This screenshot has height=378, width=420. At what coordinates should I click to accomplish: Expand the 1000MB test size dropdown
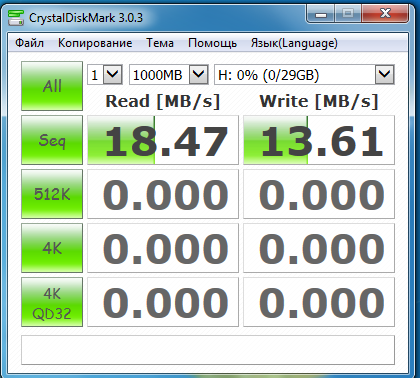[169, 74]
